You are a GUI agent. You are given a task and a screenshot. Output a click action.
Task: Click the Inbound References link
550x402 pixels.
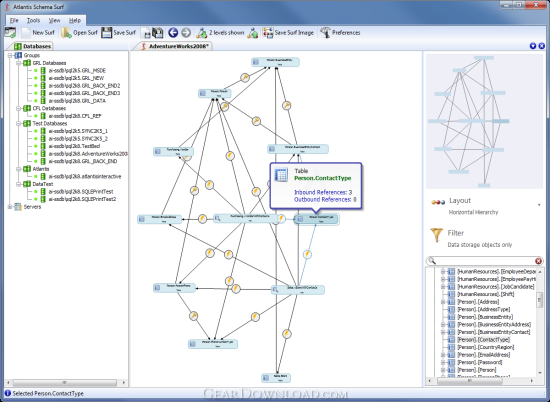pyautogui.click(x=323, y=192)
